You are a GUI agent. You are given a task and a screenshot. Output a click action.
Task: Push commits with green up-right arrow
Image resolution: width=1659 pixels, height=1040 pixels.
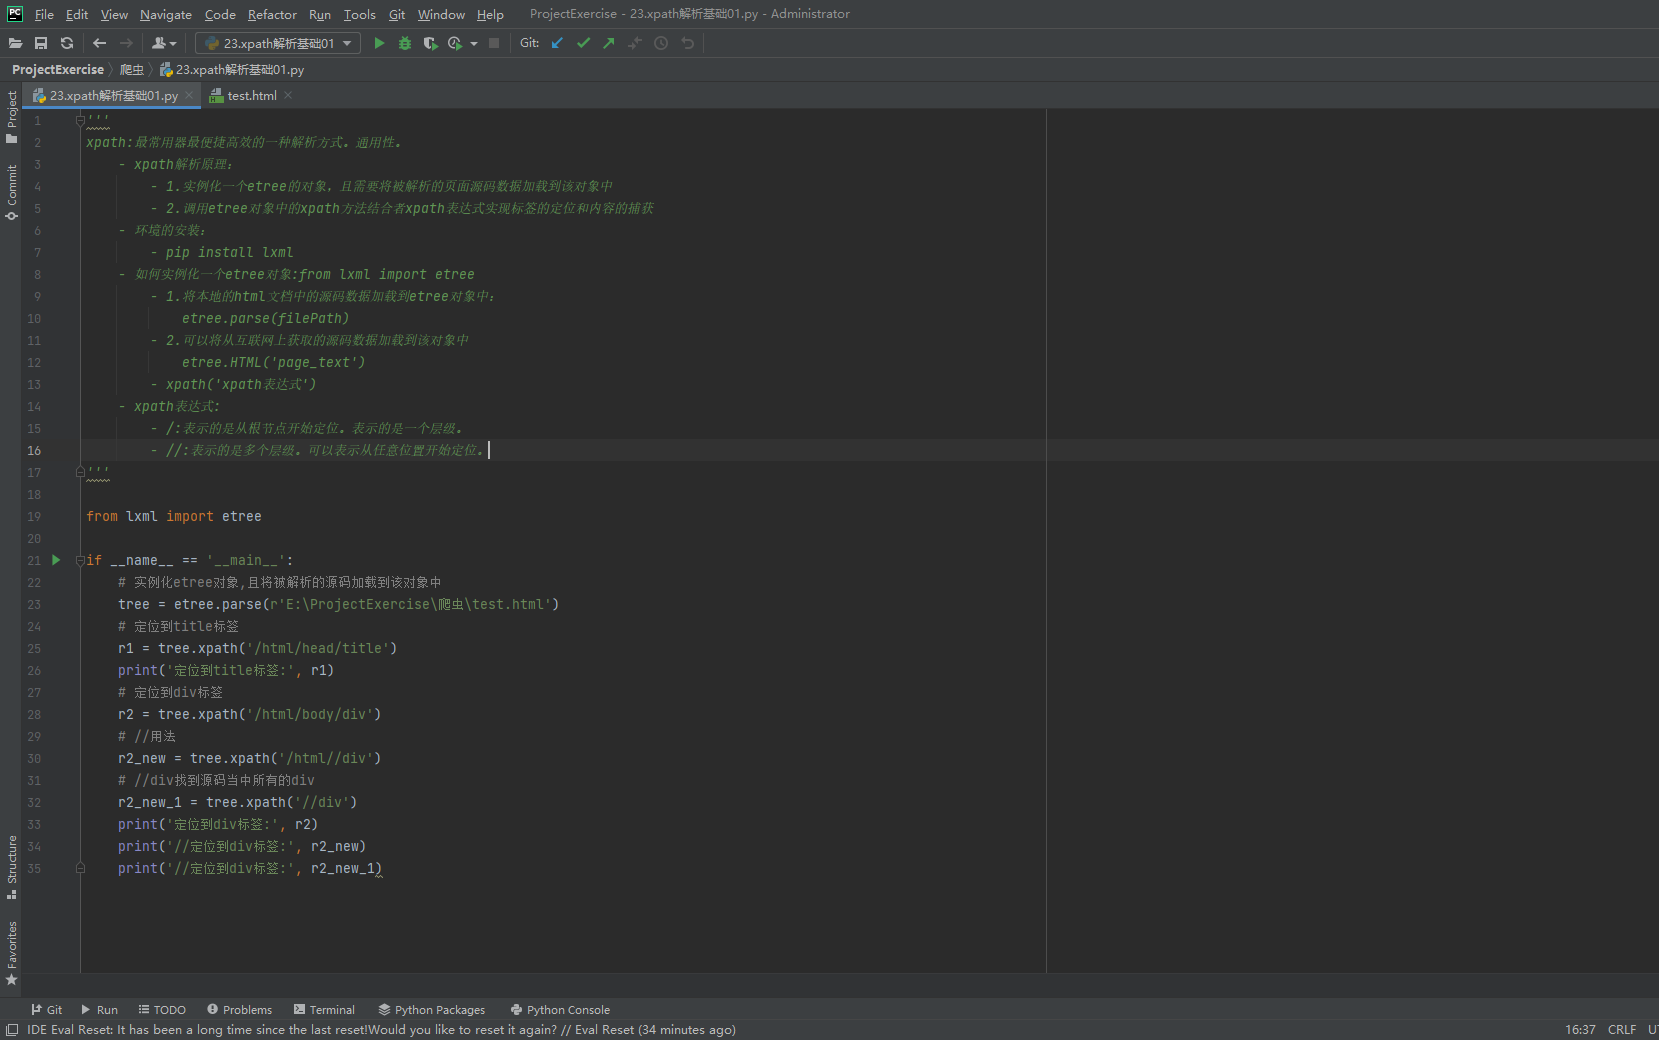(609, 43)
